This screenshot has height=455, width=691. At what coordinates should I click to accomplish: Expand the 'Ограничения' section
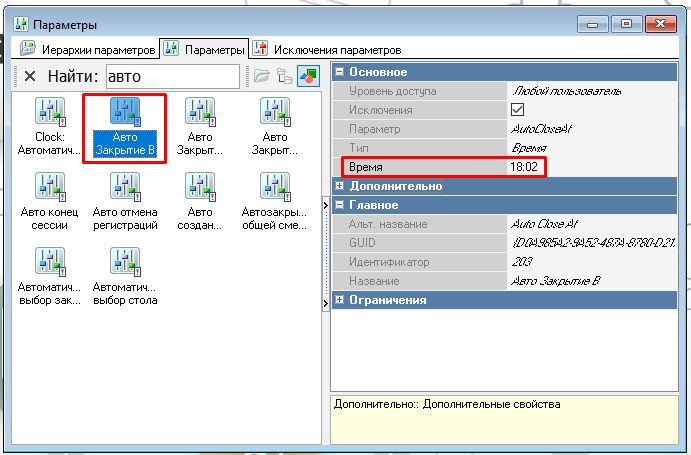click(340, 300)
